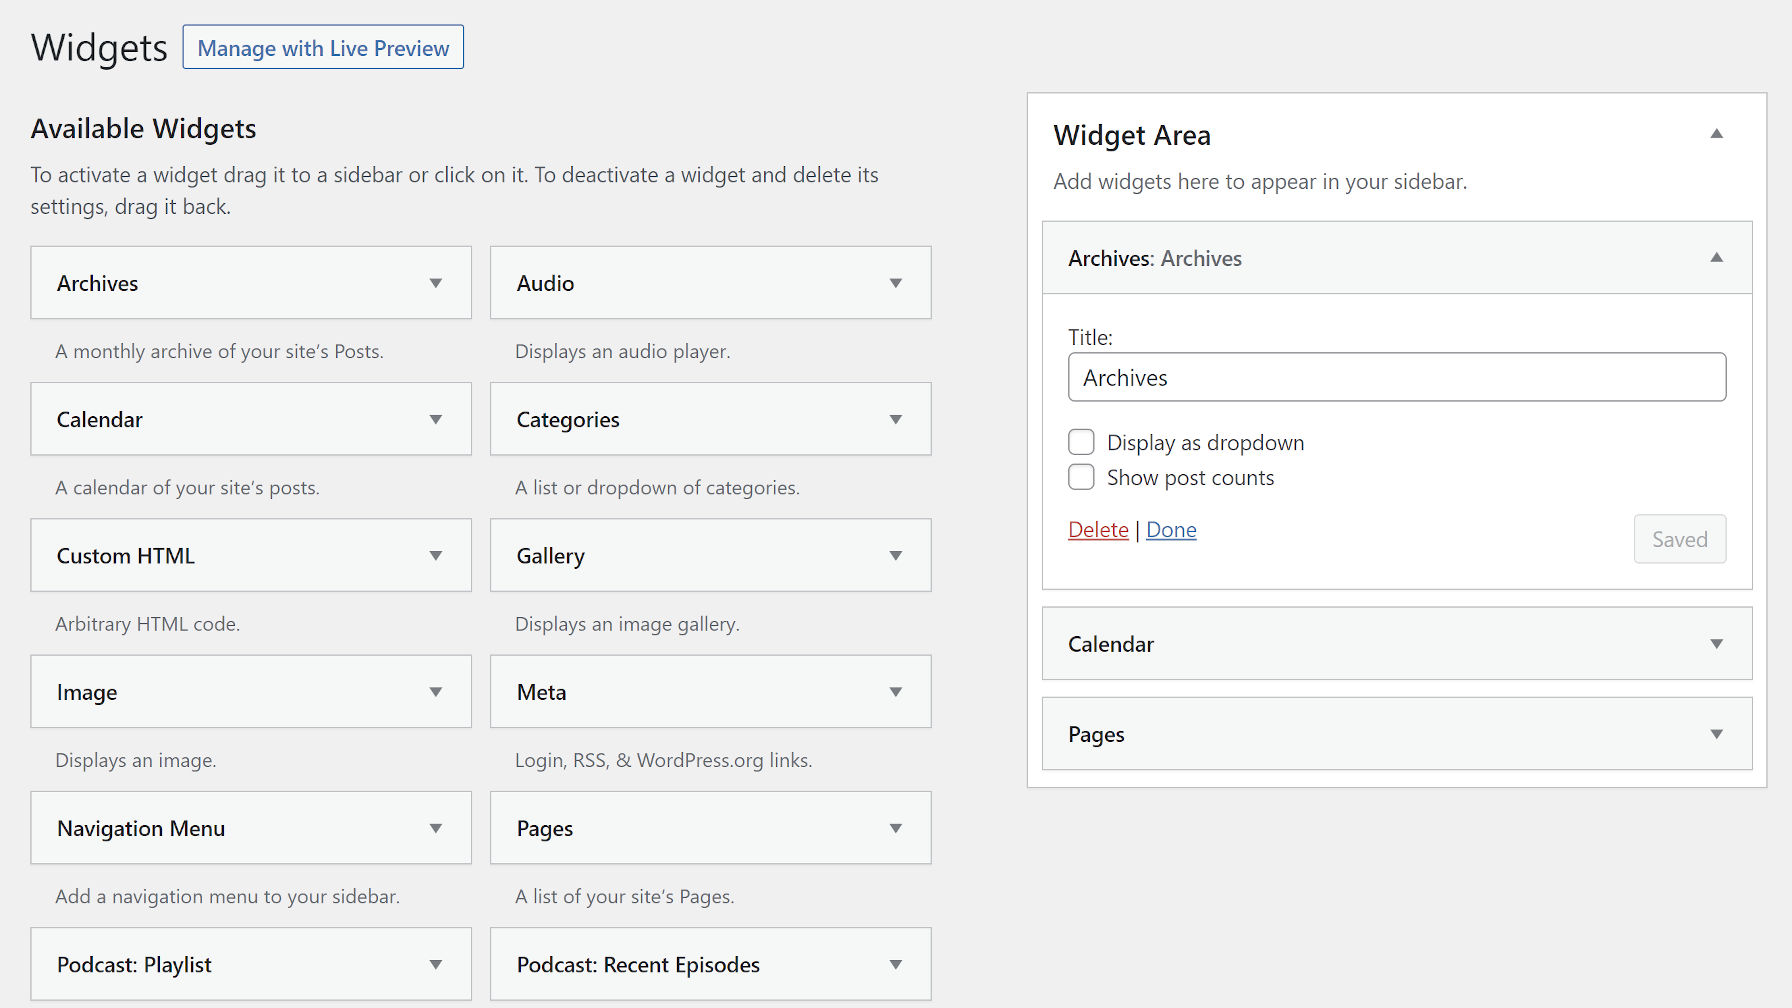Expand the Custom HTML widget
Image resolution: width=1792 pixels, height=1008 pixels.
436,555
